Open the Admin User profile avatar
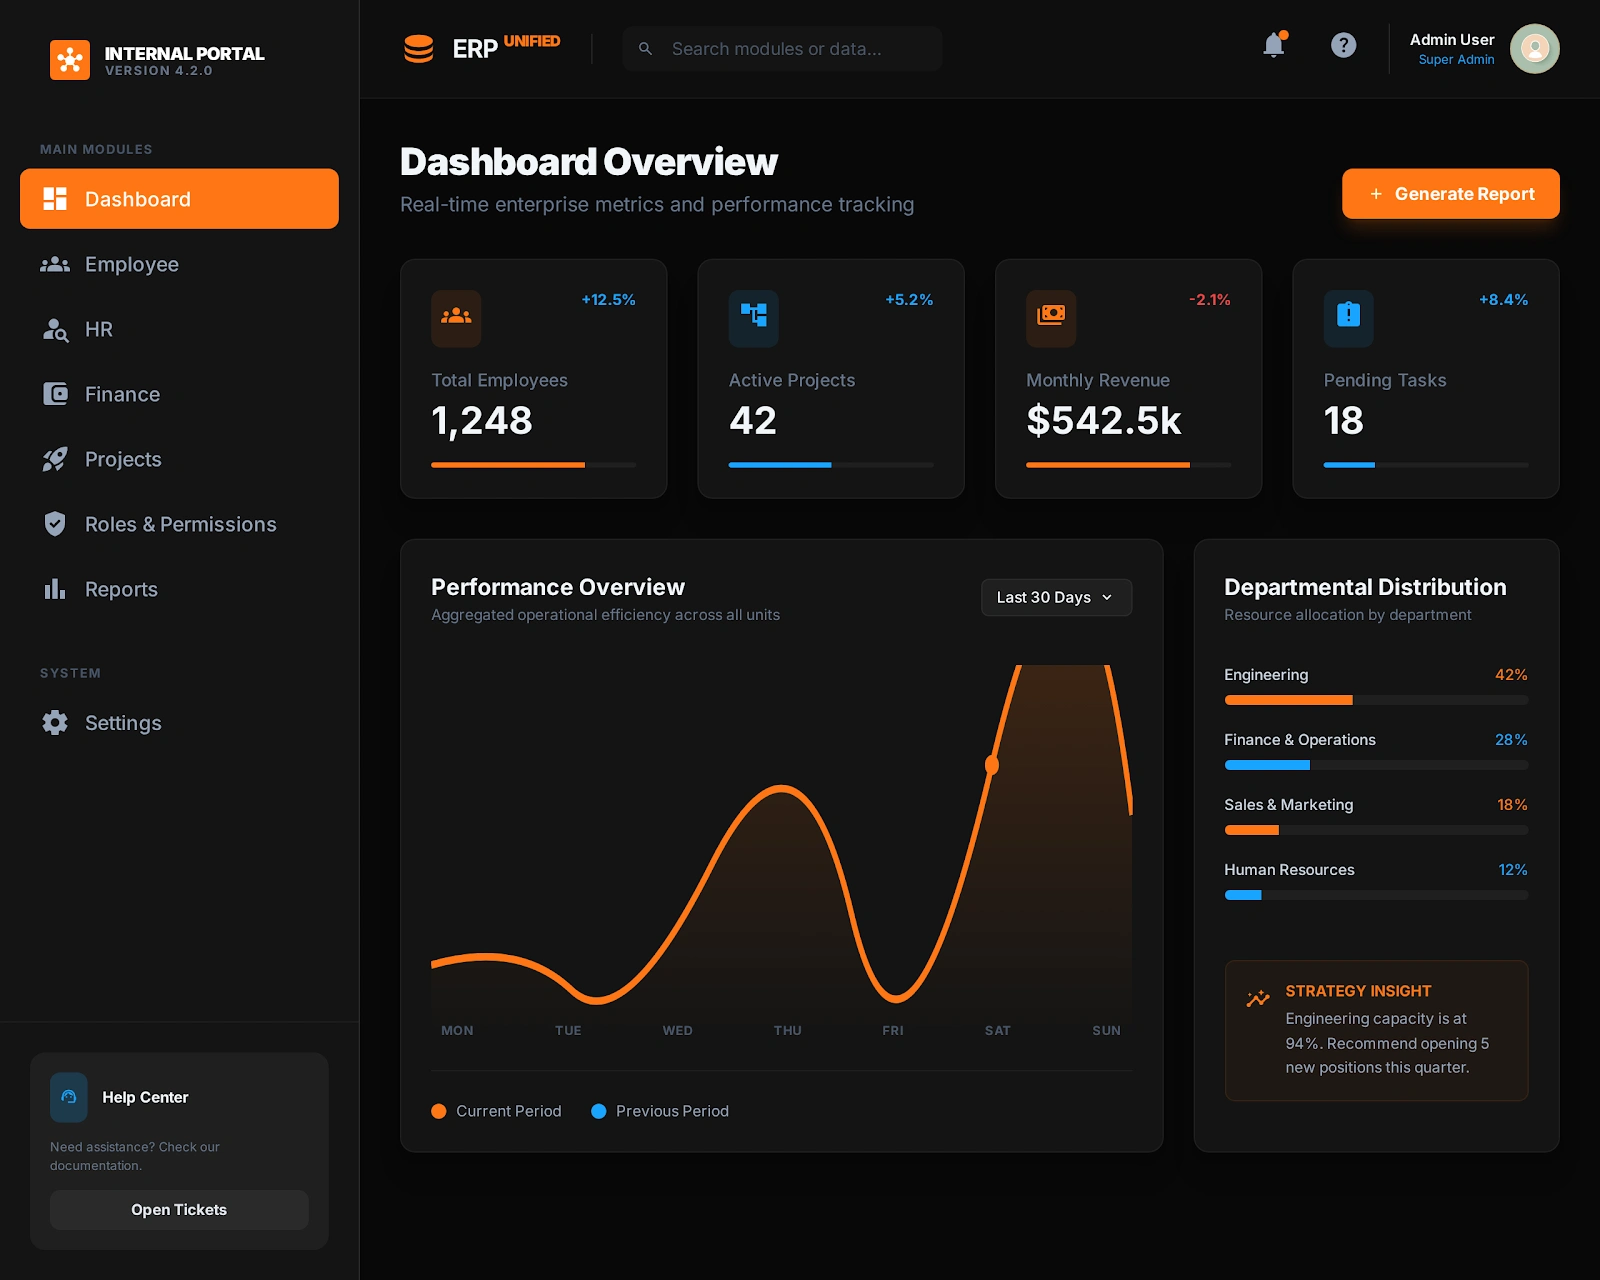Screen dimensions: 1600x1280 (x=1534, y=49)
